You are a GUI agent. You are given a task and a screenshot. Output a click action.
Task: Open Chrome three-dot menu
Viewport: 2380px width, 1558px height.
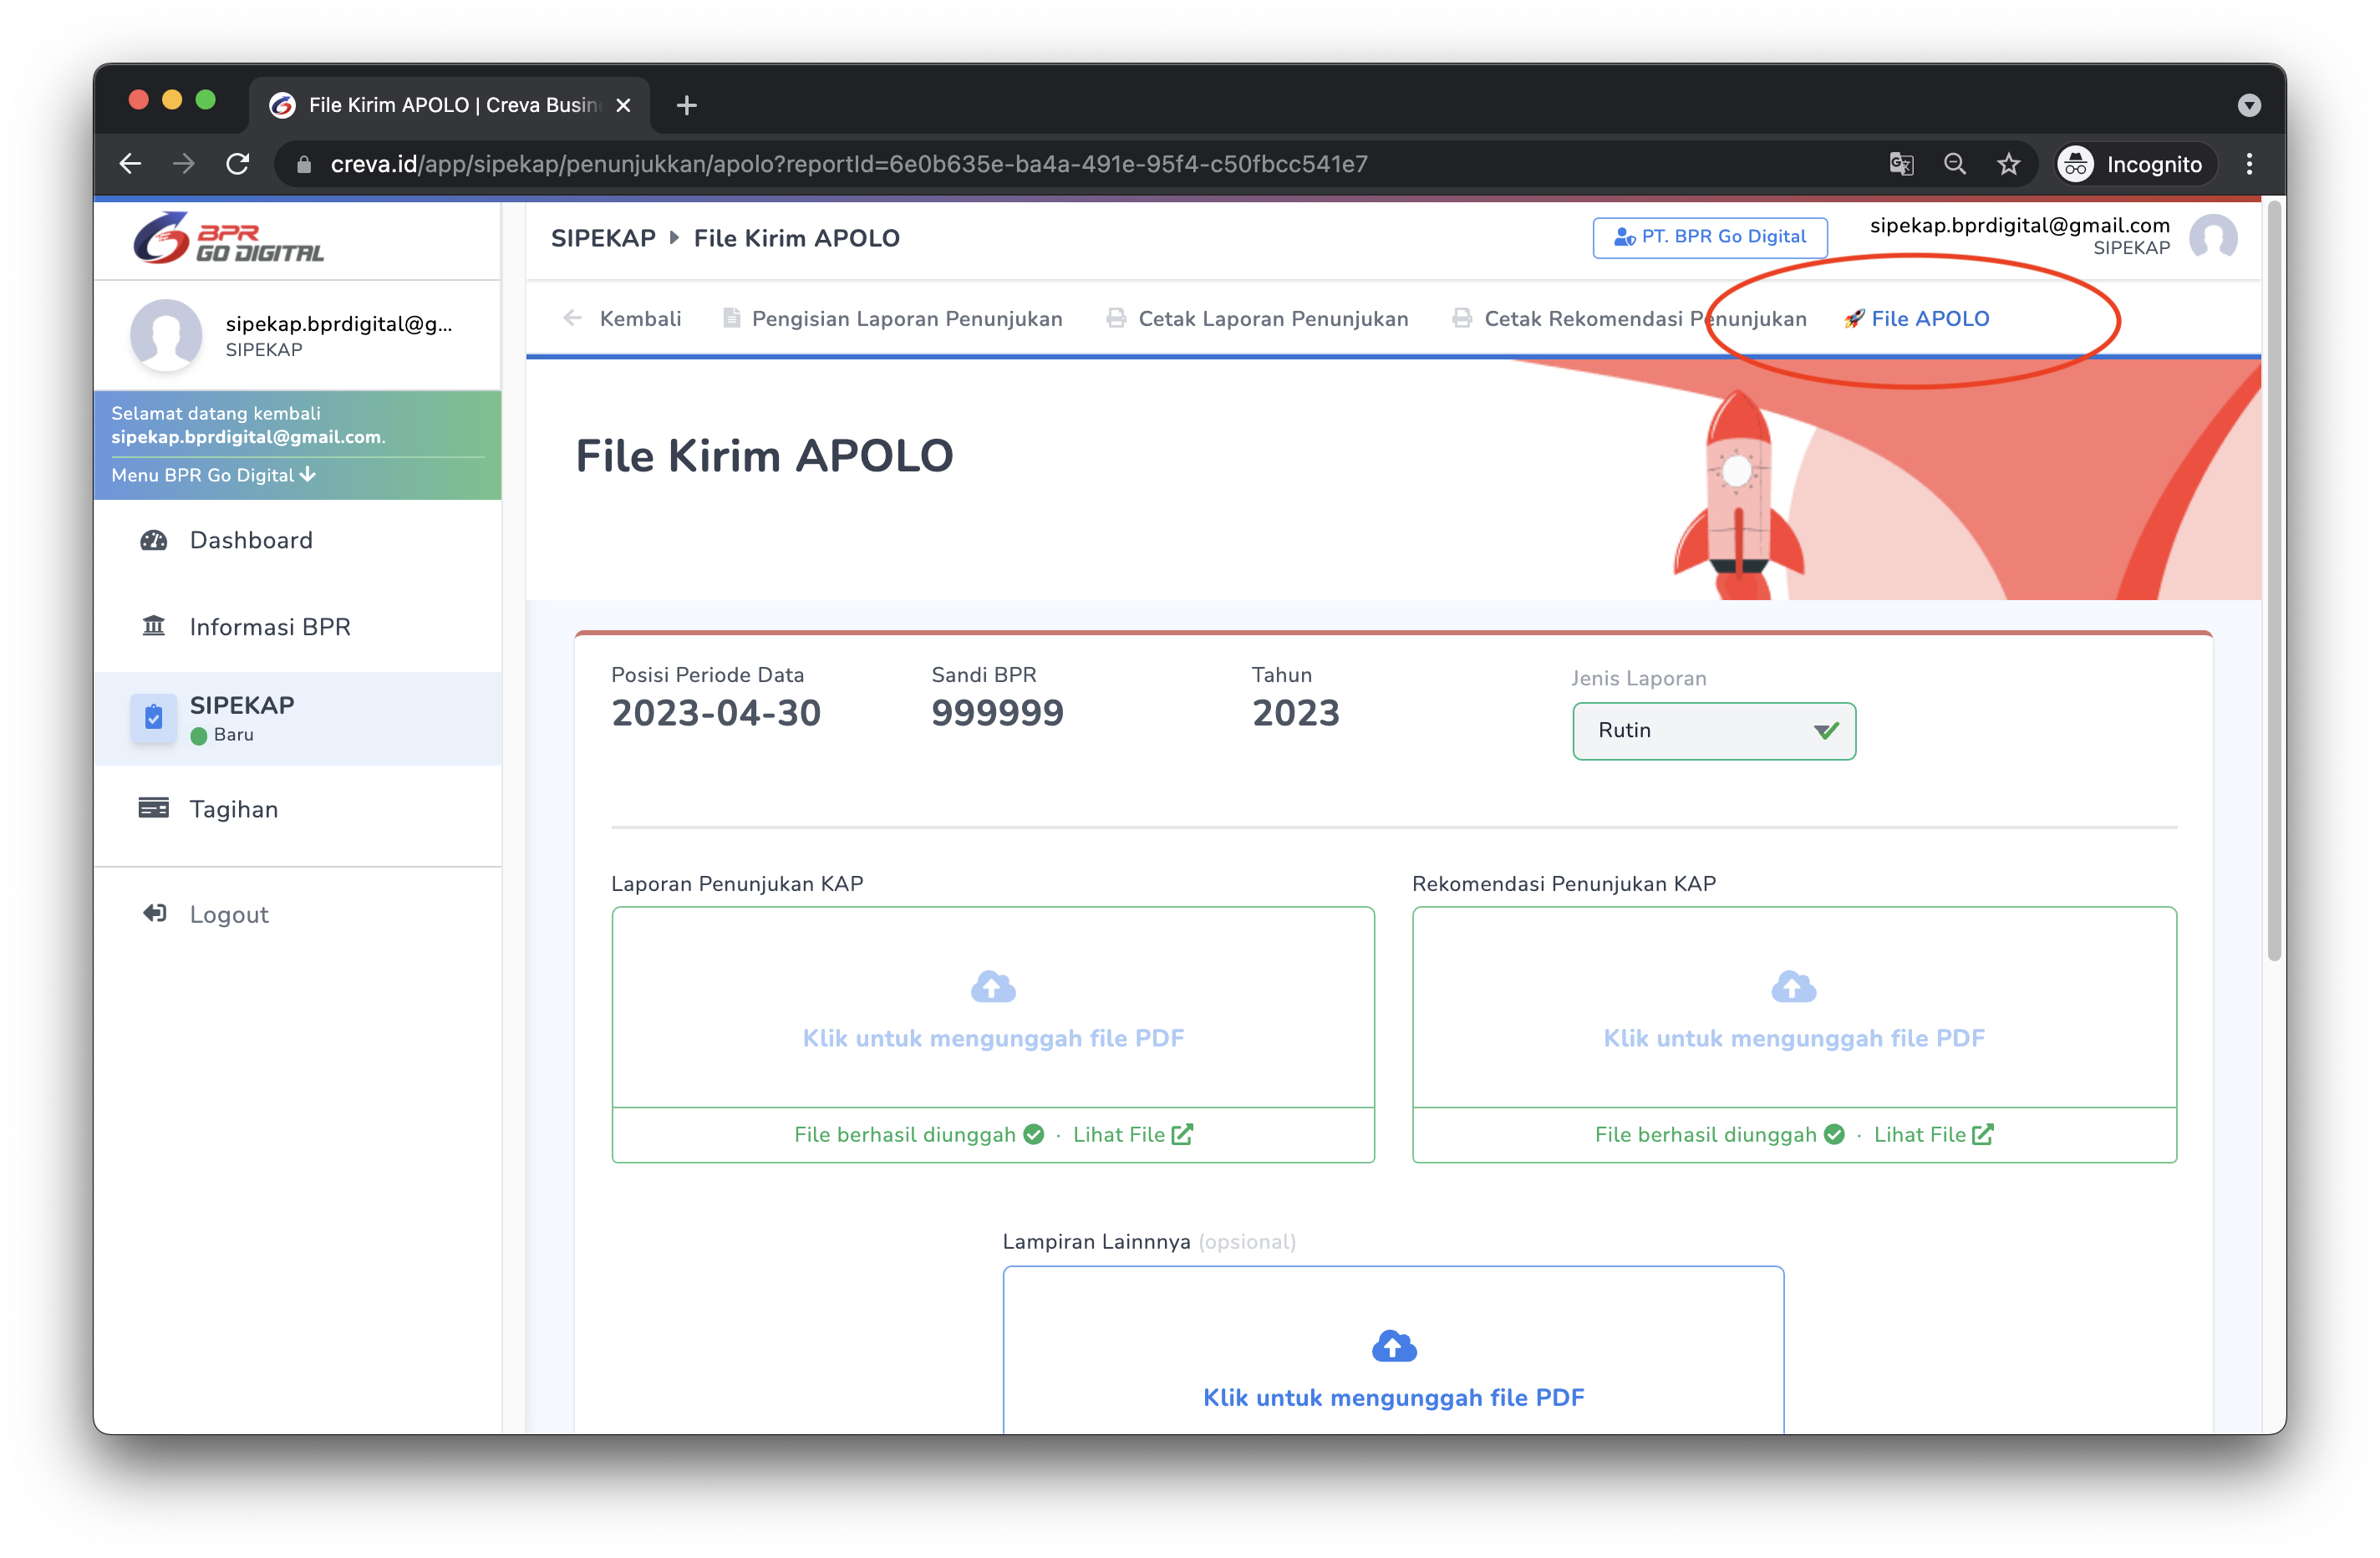[x=2249, y=164]
